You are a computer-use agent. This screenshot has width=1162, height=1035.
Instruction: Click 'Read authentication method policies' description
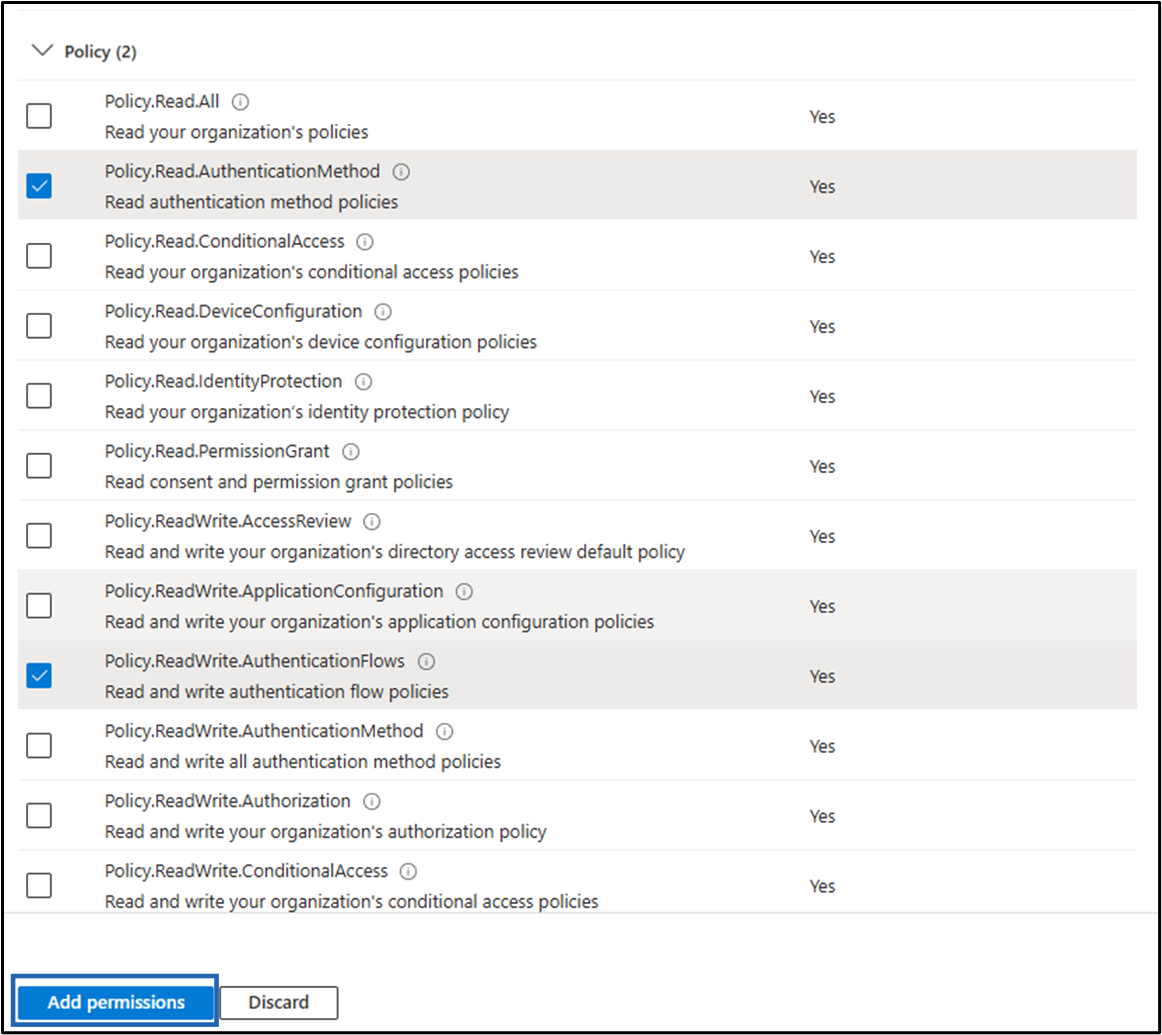click(251, 202)
